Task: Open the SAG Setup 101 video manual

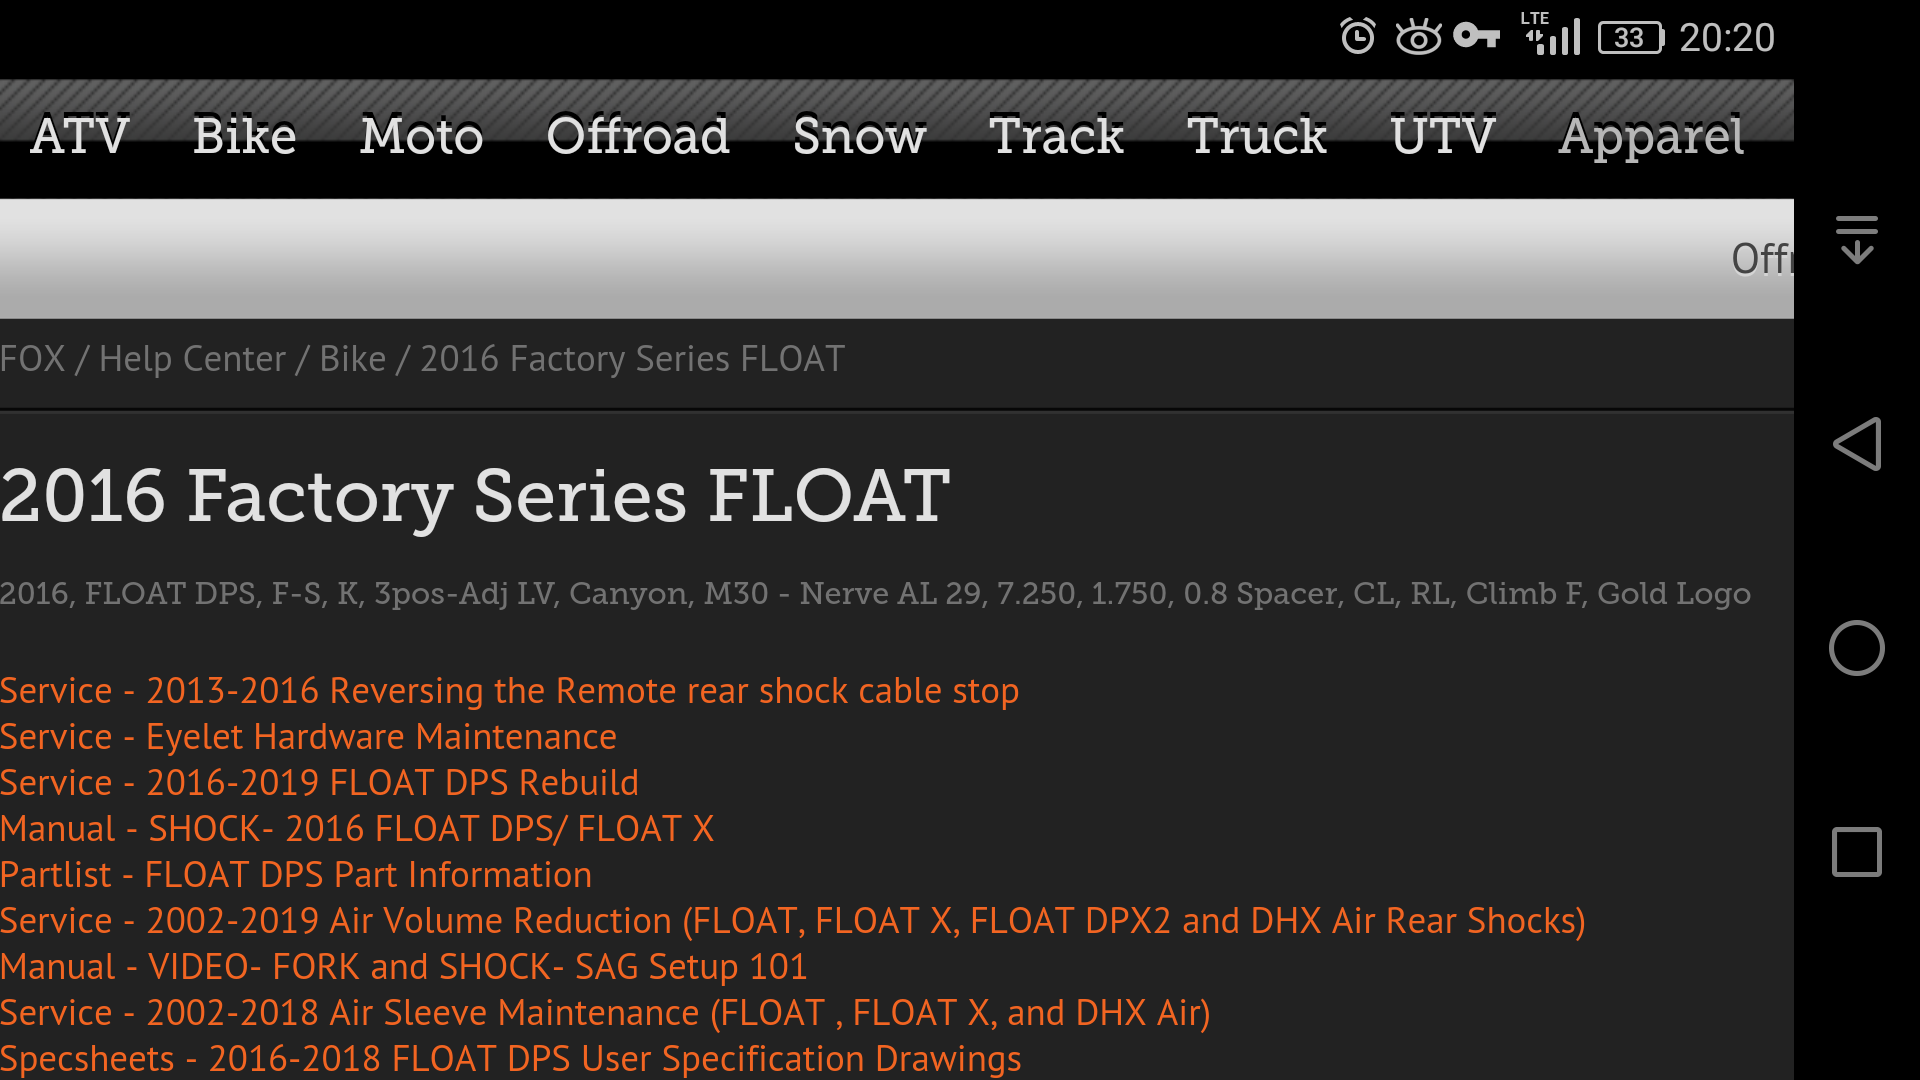Action: [x=403, y=967]
